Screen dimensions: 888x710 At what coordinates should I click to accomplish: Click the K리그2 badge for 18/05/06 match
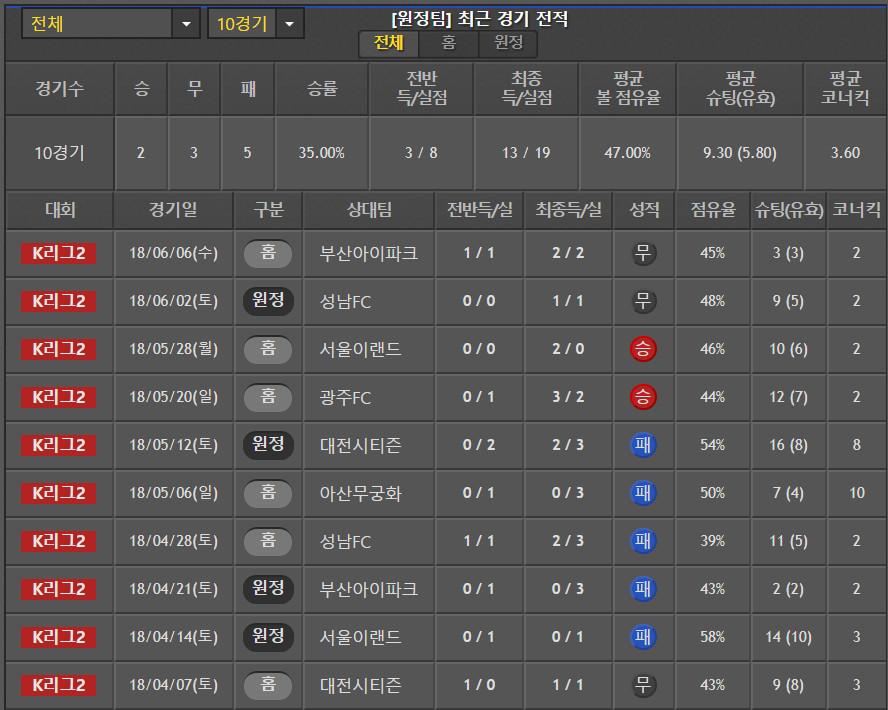coord(59,493)
